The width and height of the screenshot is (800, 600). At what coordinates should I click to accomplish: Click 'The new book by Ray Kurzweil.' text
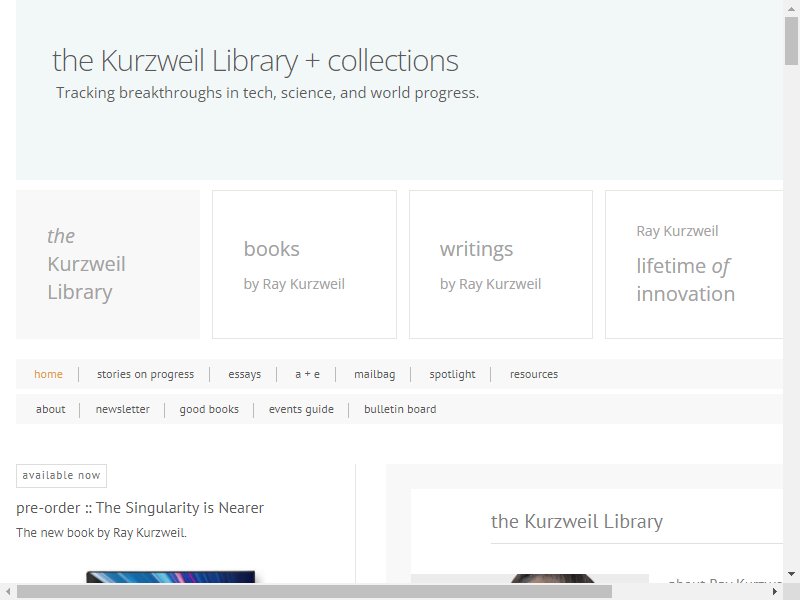101,533
